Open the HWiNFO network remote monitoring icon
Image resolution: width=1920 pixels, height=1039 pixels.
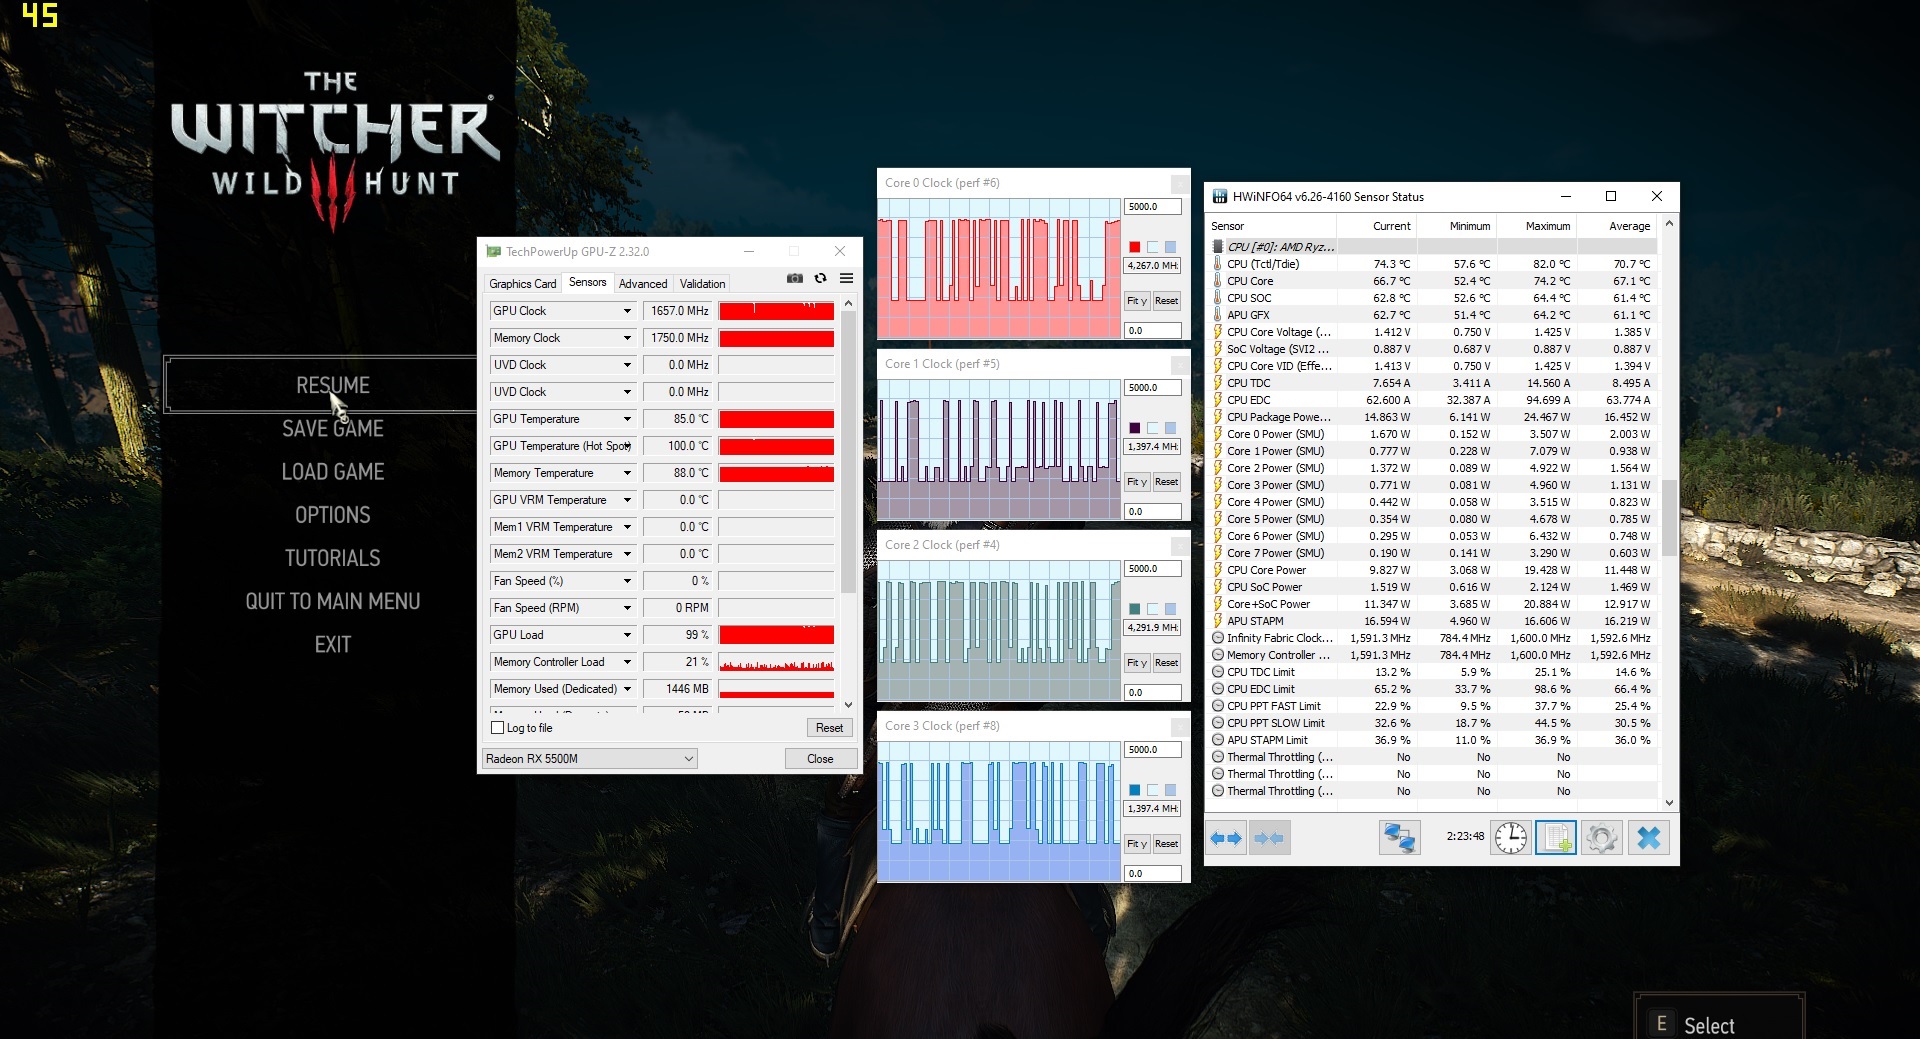click(1399, 838)
